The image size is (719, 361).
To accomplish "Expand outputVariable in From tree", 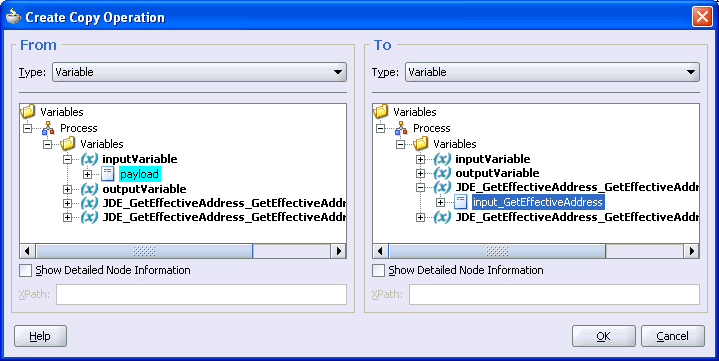I will 68,189.
